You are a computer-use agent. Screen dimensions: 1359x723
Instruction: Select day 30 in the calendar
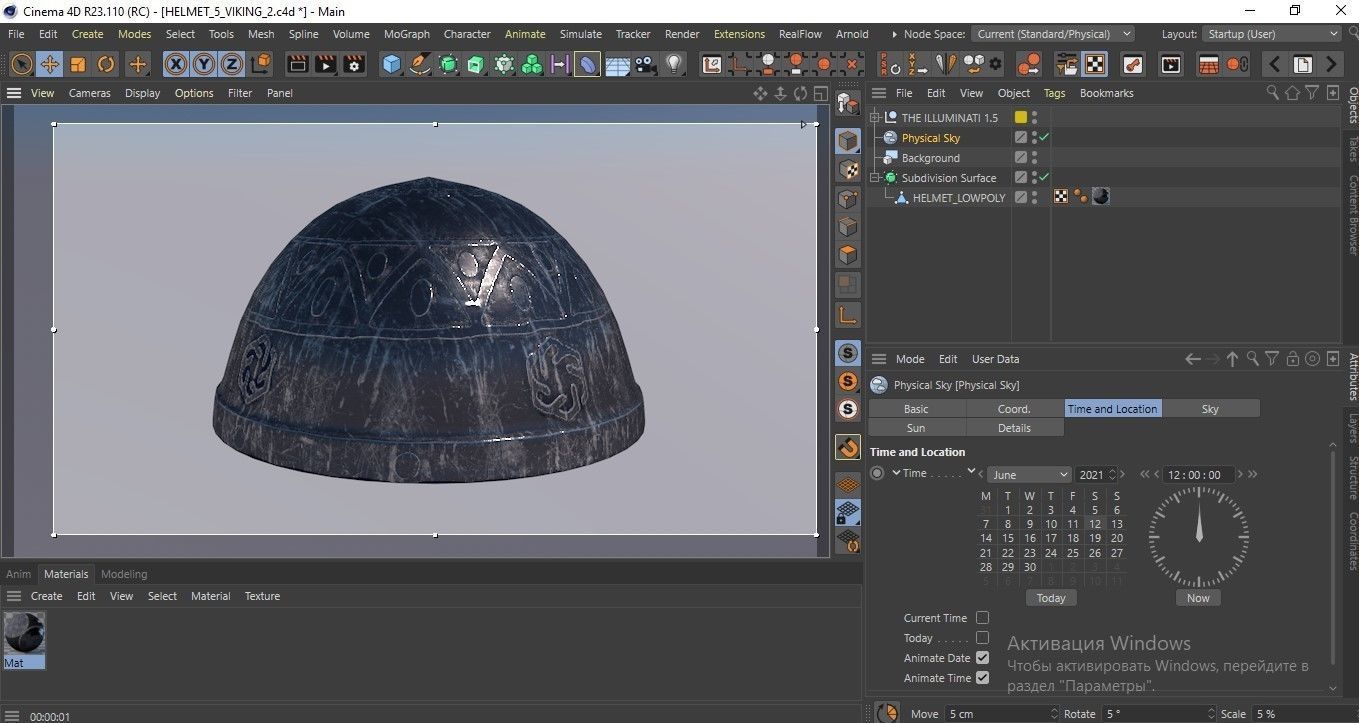click(1029, 567)
